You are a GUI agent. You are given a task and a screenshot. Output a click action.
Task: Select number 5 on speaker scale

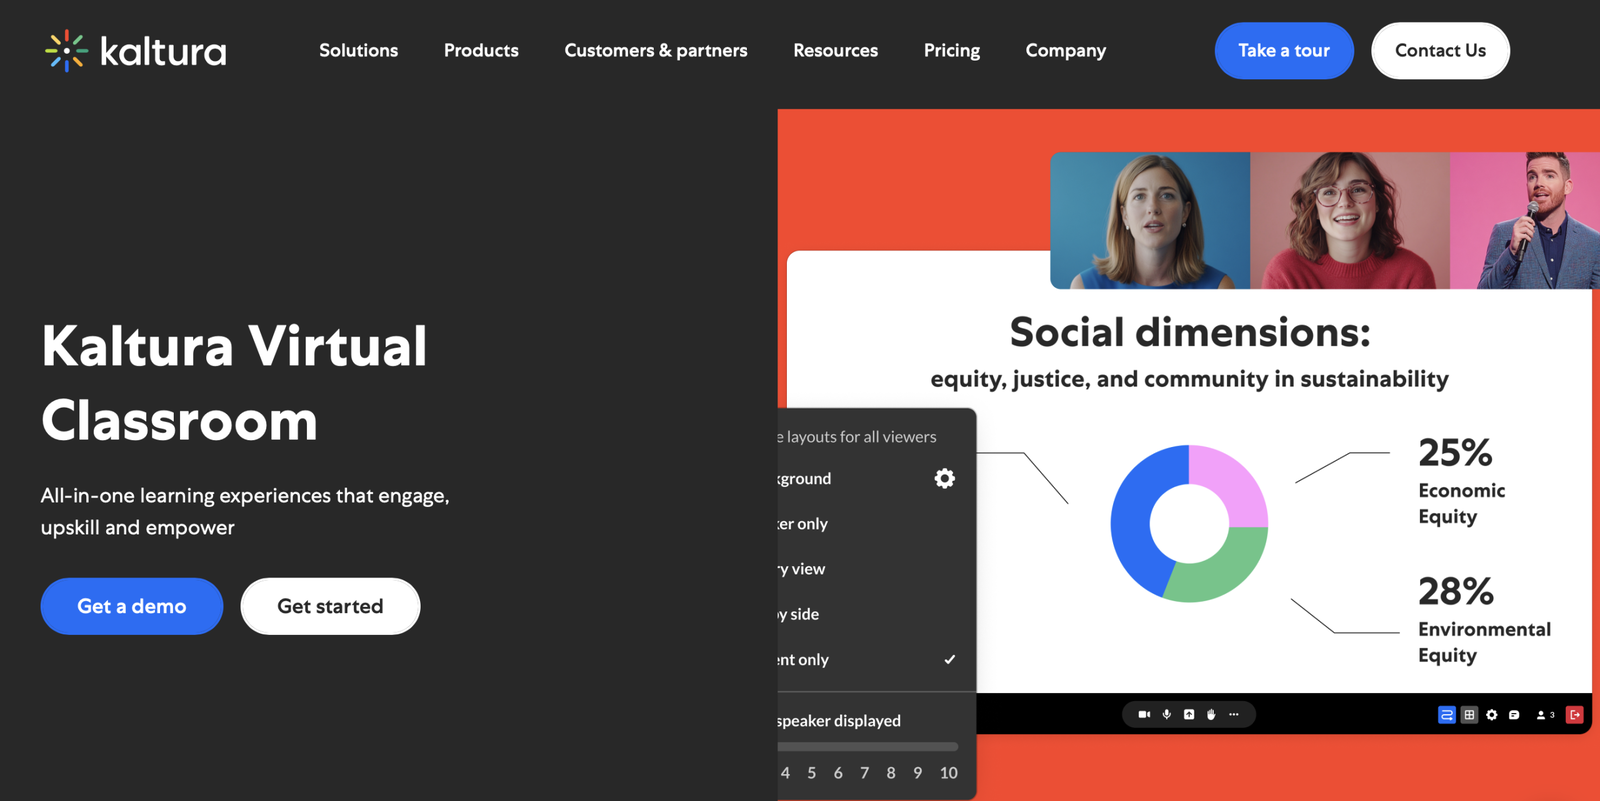(812, 773)
